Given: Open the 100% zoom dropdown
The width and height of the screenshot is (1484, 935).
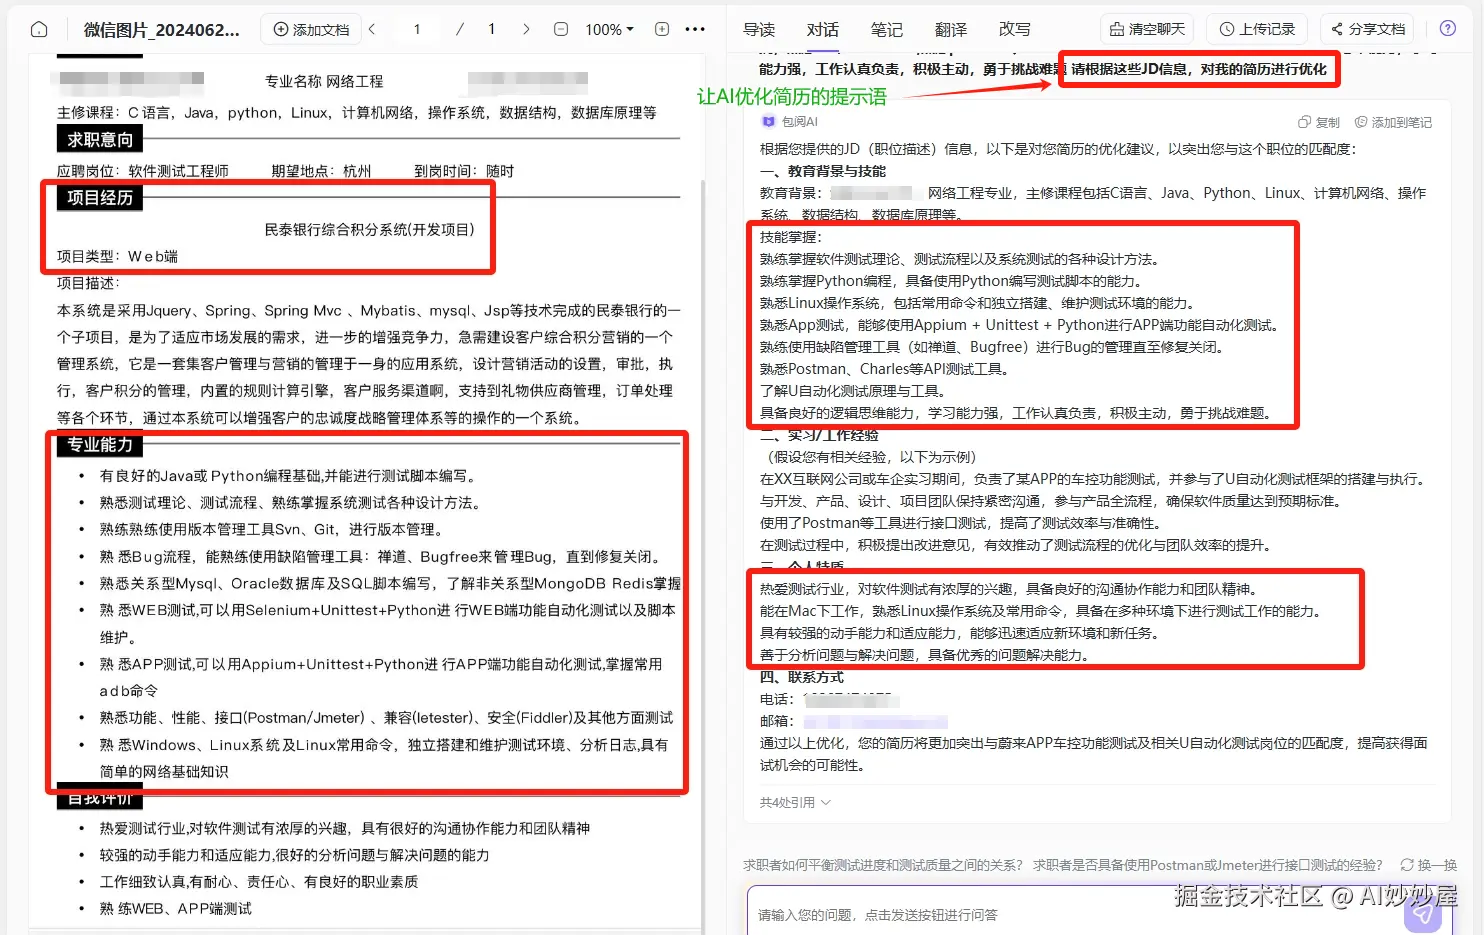Looking at the screenshot, I should (x=609, y=29).
